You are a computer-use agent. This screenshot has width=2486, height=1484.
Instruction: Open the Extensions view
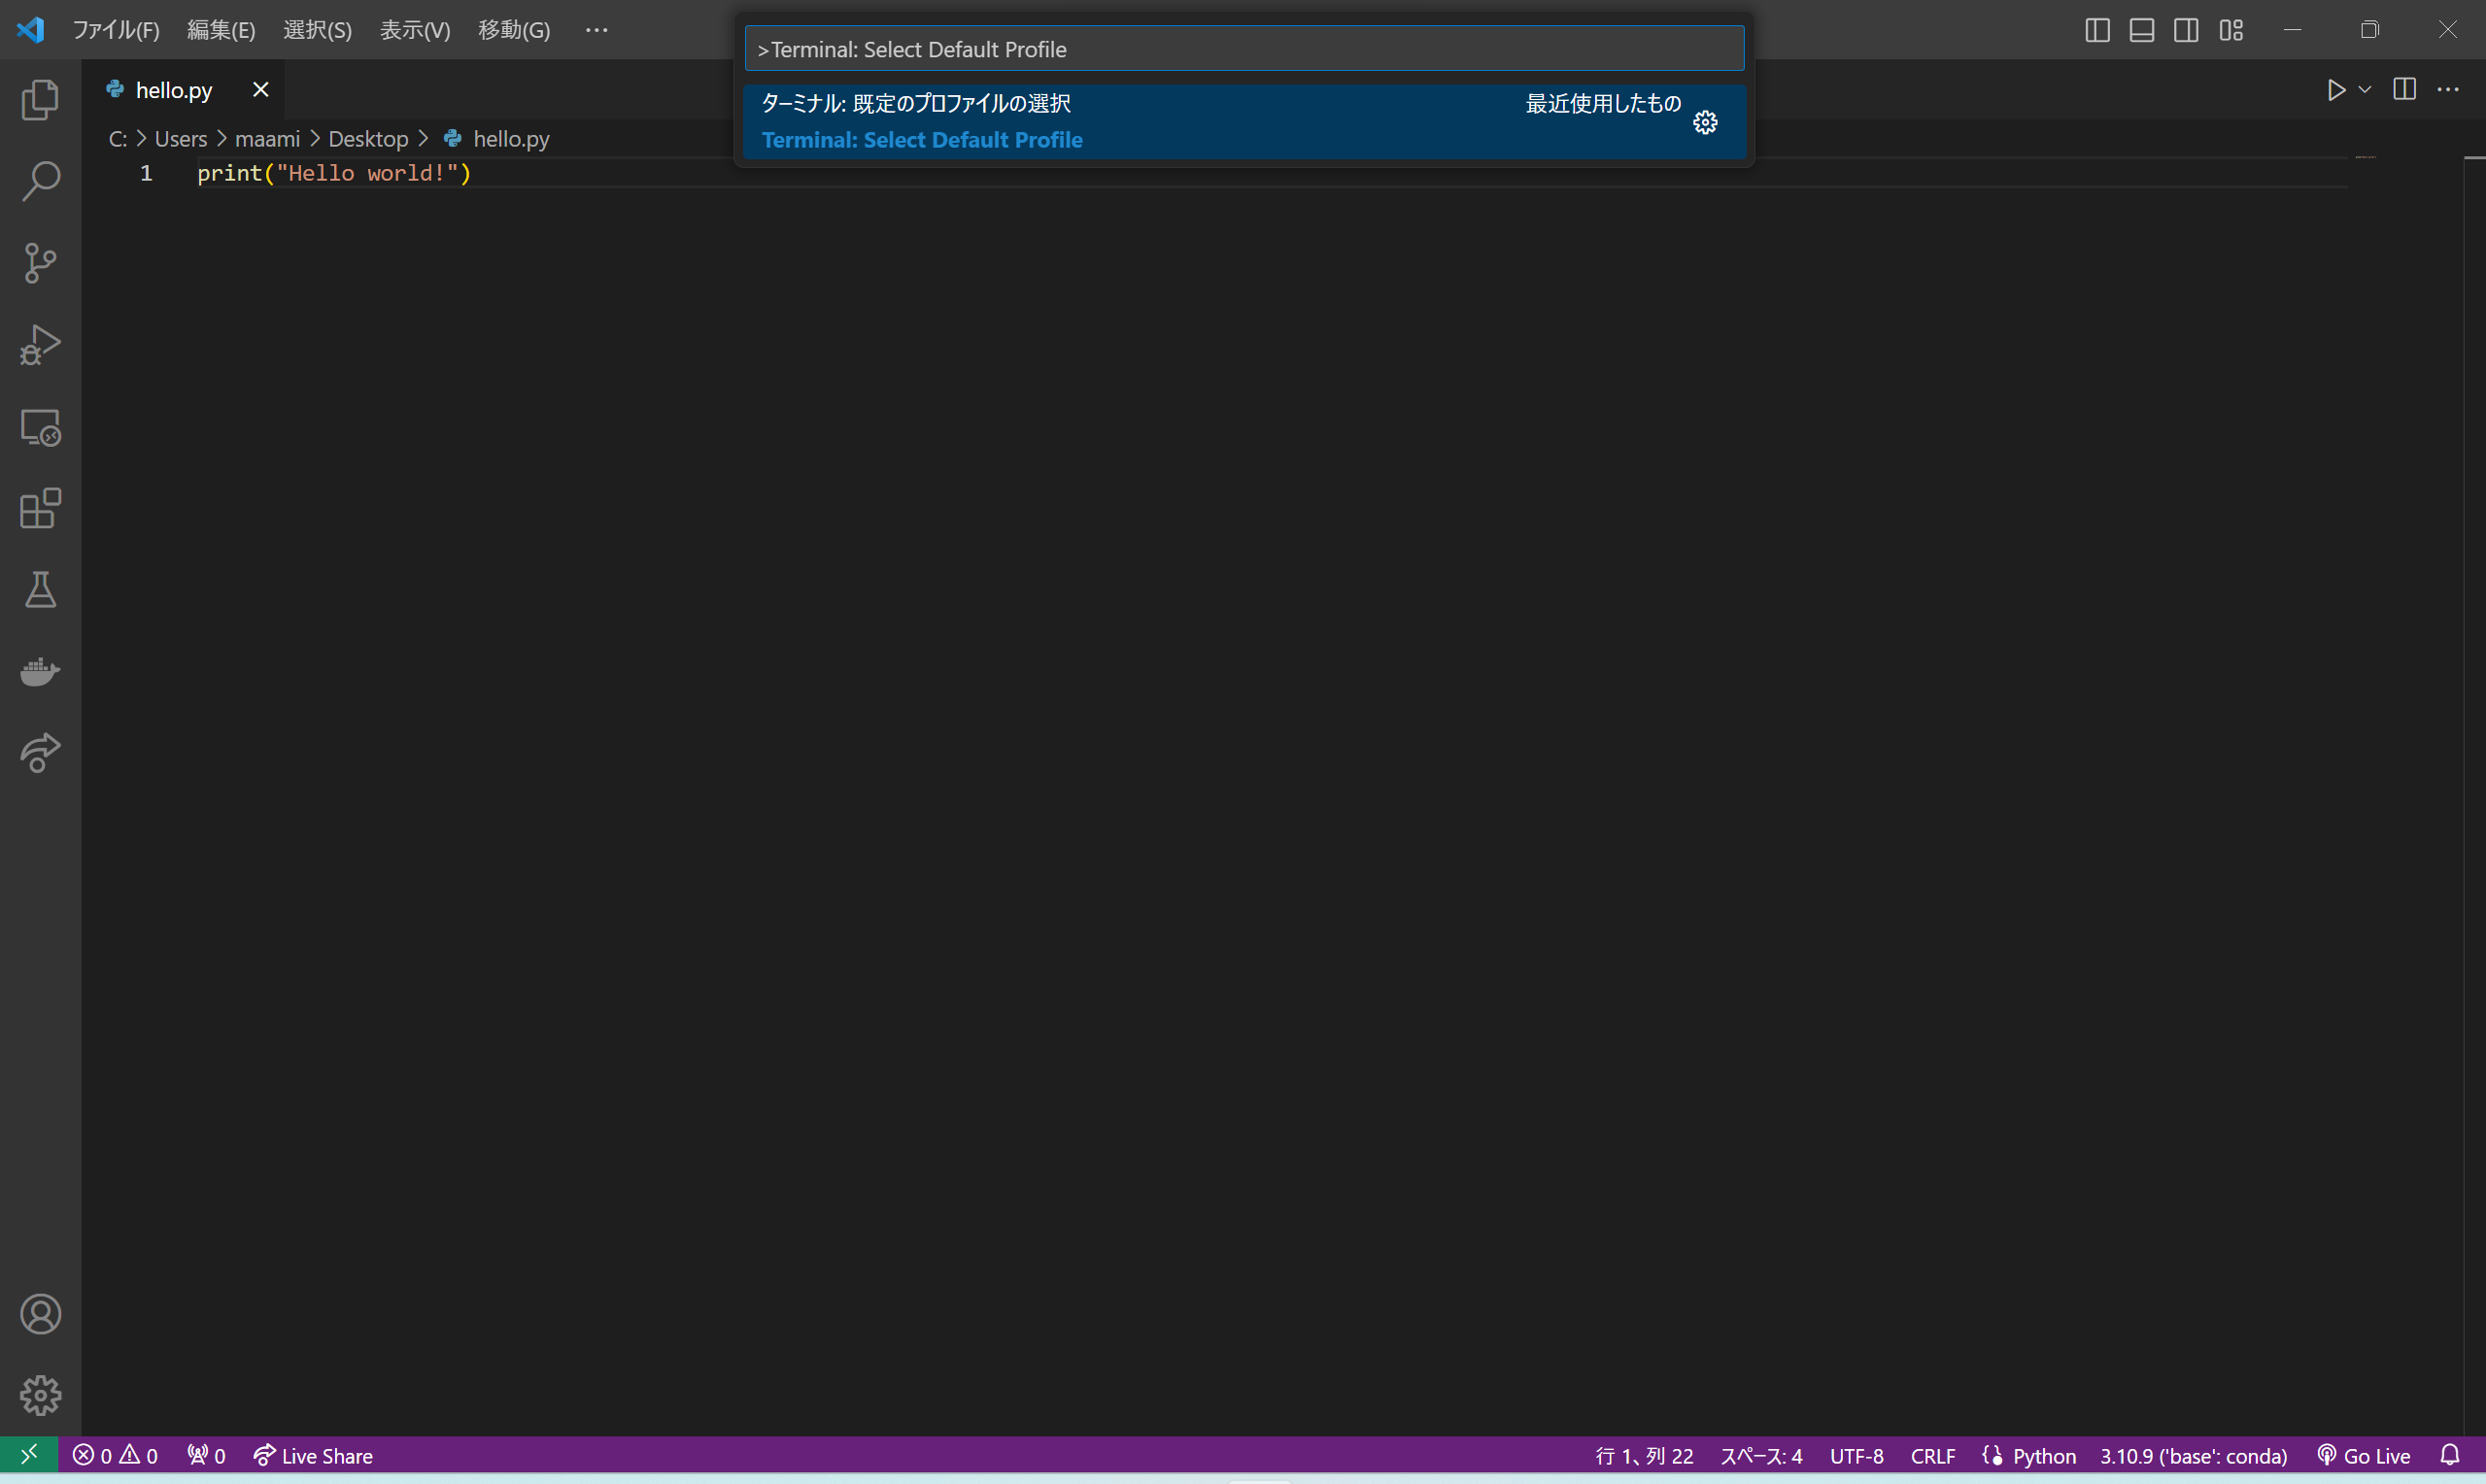pyautogui.click(x=40, y=509)
